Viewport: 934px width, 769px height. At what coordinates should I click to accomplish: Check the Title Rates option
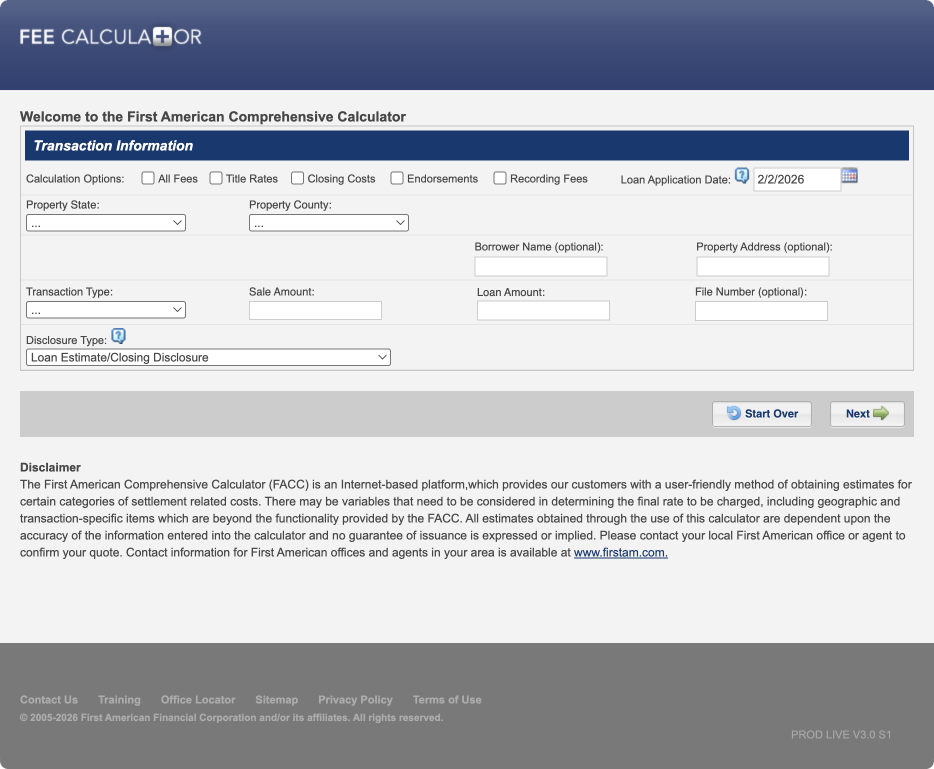click(216, 177)
